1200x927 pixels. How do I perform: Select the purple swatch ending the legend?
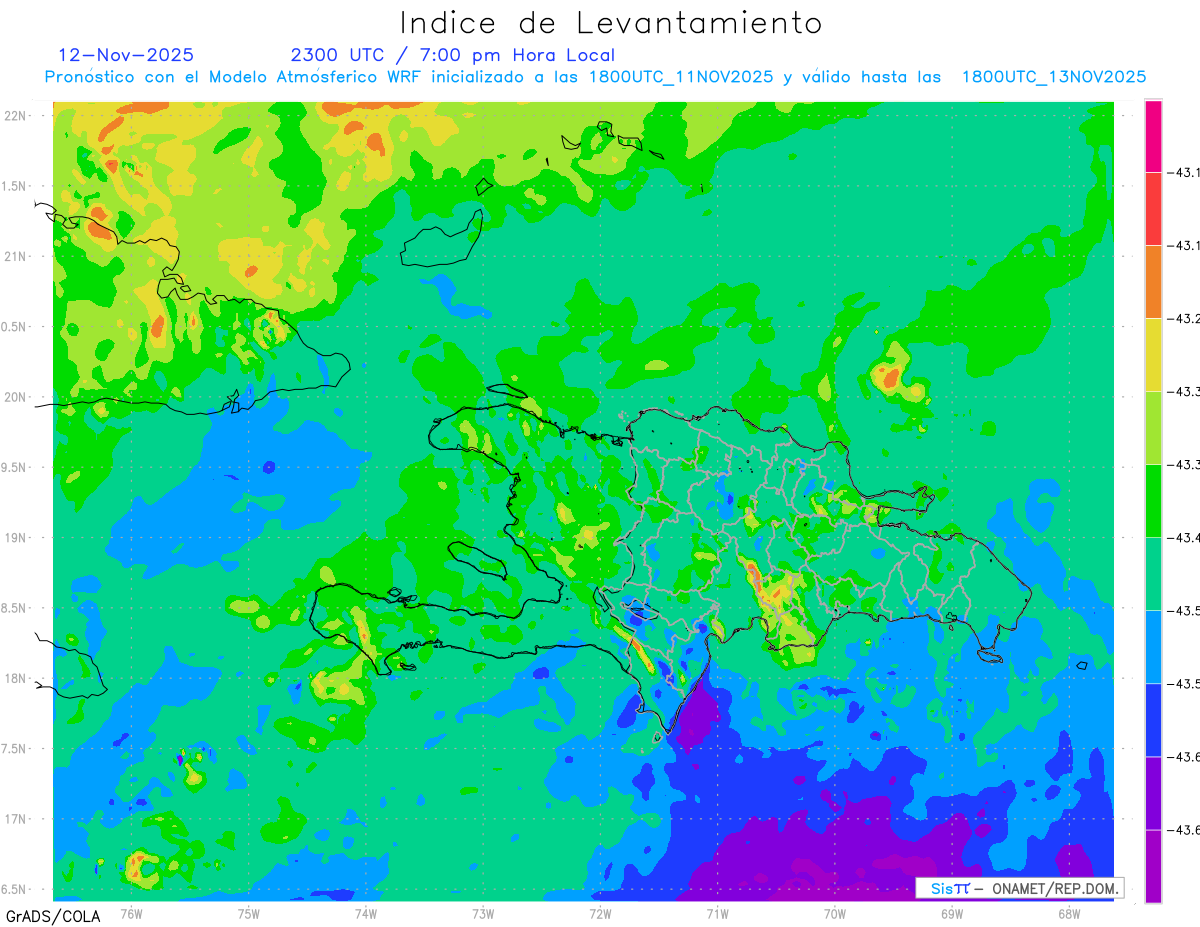1153,866
